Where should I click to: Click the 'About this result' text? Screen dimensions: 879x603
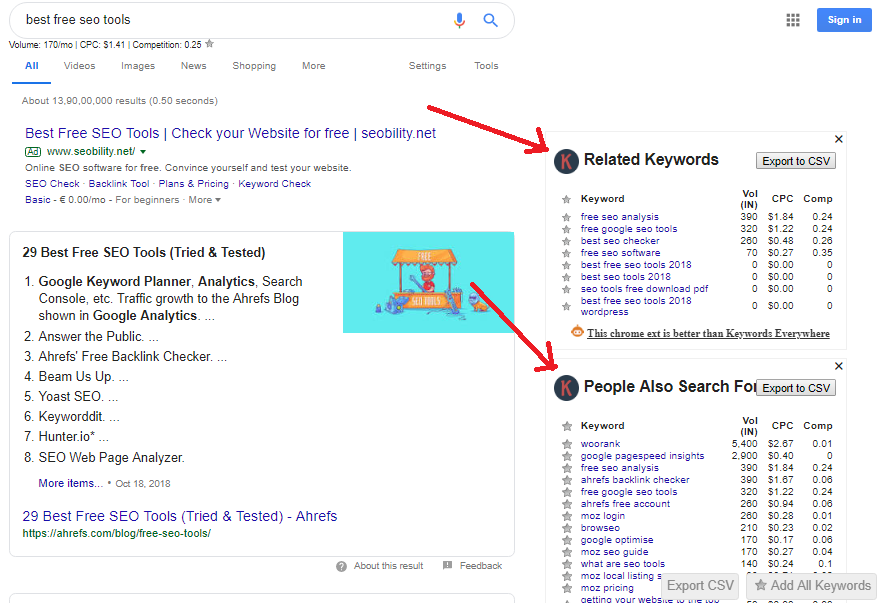click(x=388, y=566)
